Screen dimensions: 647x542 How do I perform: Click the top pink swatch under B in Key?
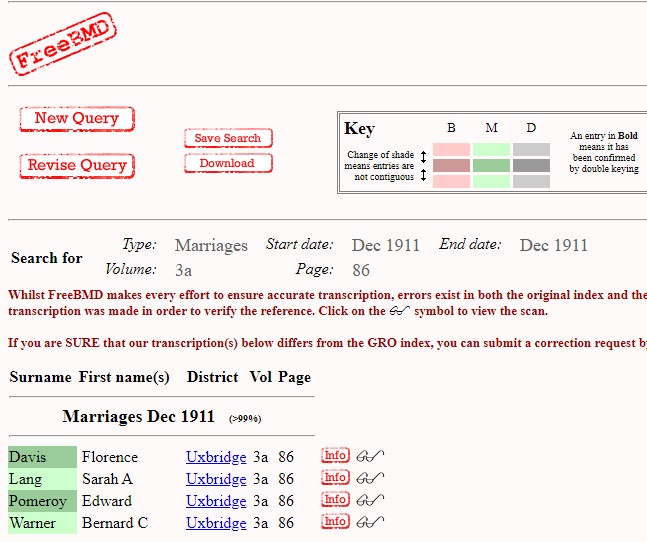pos(451,149)
